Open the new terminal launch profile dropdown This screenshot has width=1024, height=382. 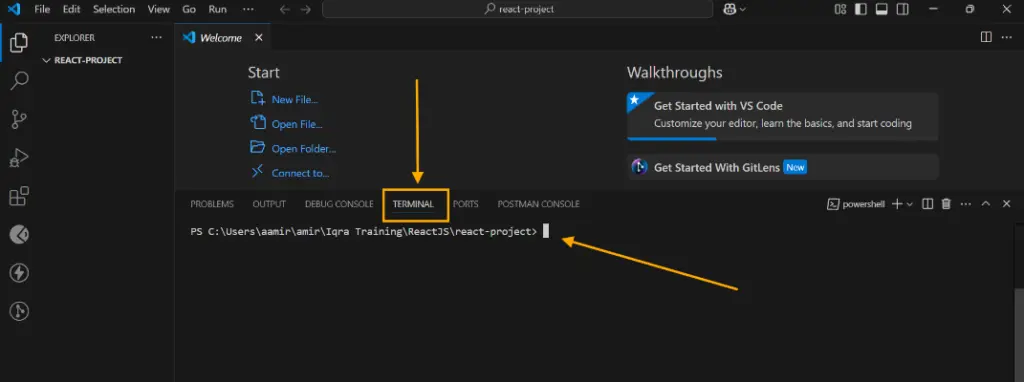point(910,204)
